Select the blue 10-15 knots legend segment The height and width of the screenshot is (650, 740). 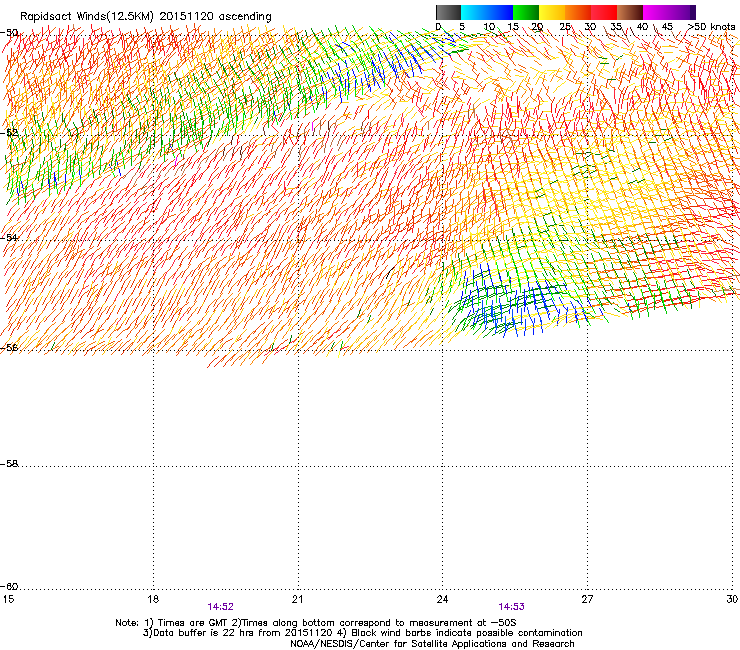(500, 12)
